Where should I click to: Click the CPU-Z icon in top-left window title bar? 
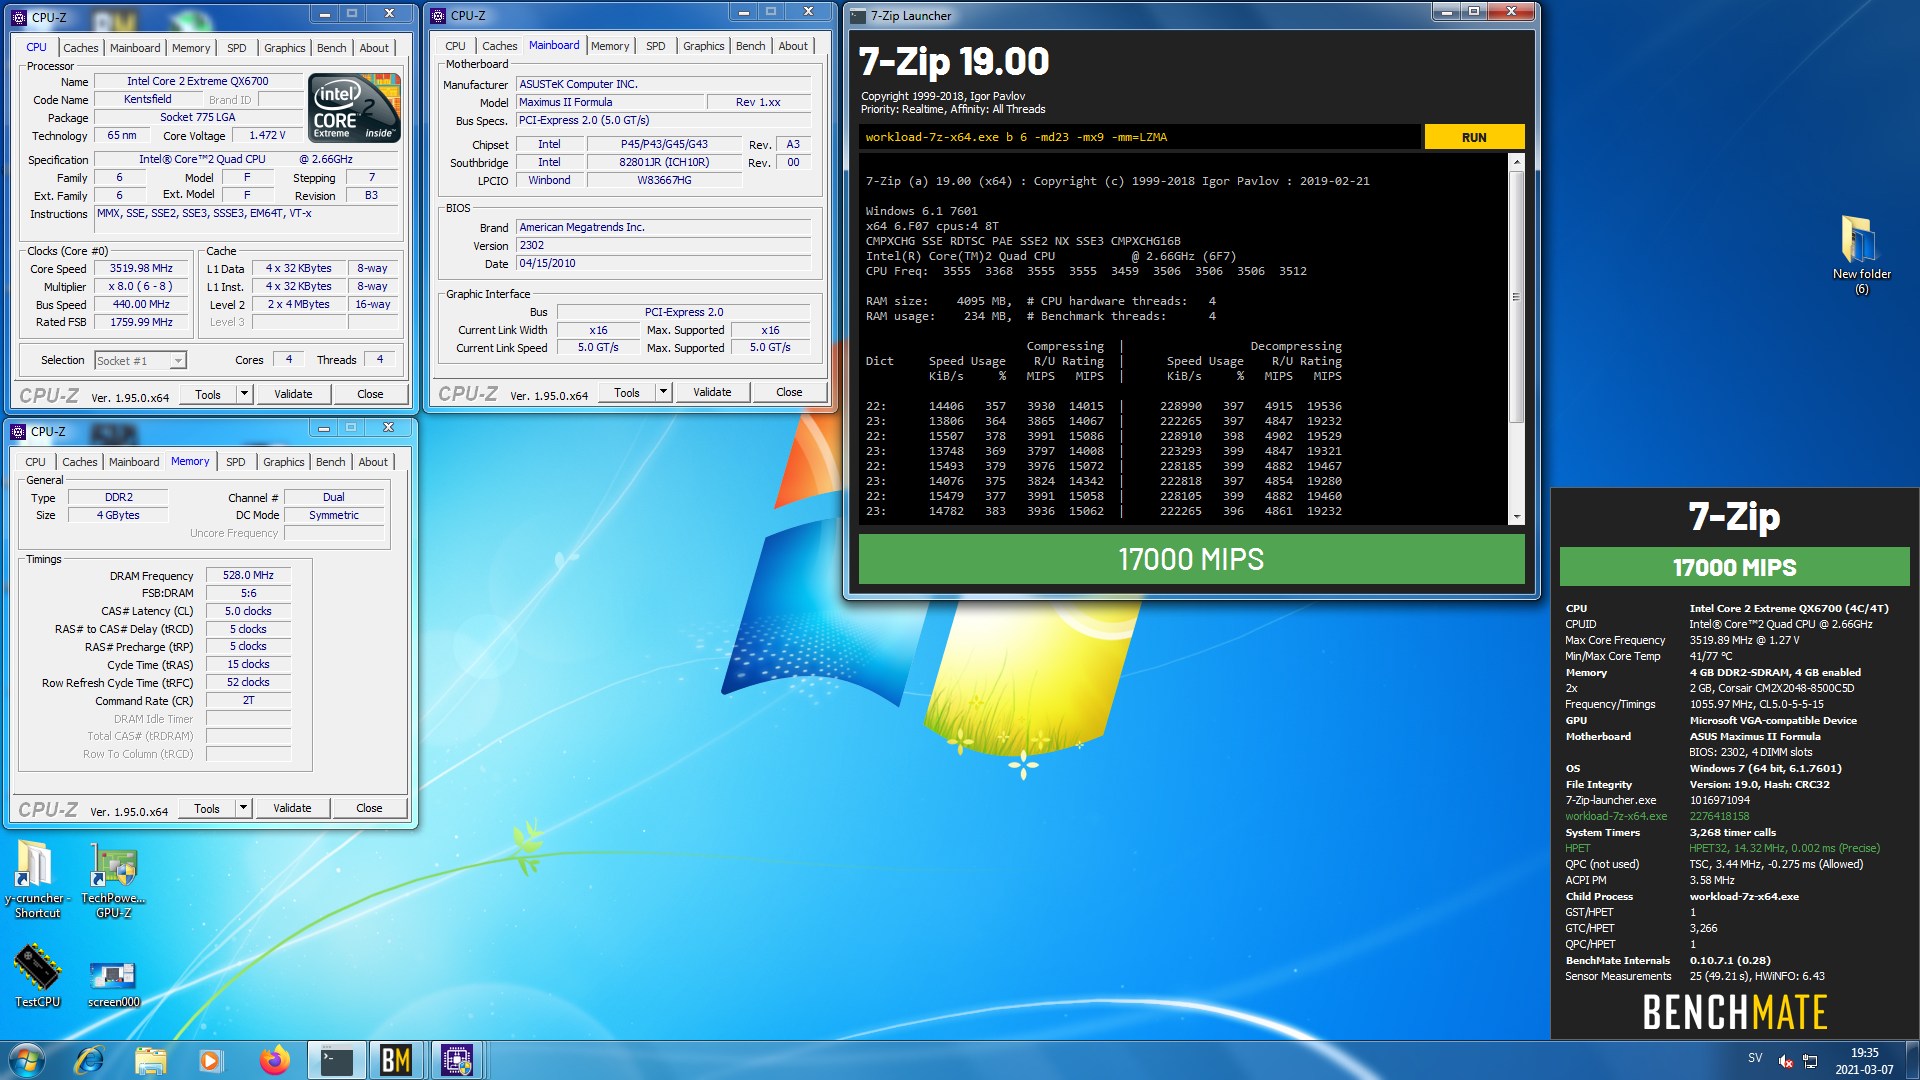pyautogui.click(x=18, y=17)
